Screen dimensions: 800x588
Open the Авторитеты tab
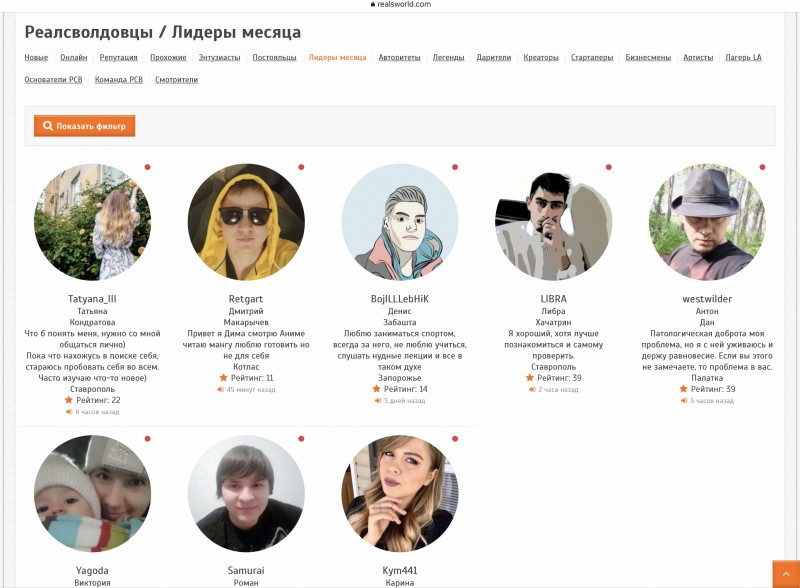point(399,57)
